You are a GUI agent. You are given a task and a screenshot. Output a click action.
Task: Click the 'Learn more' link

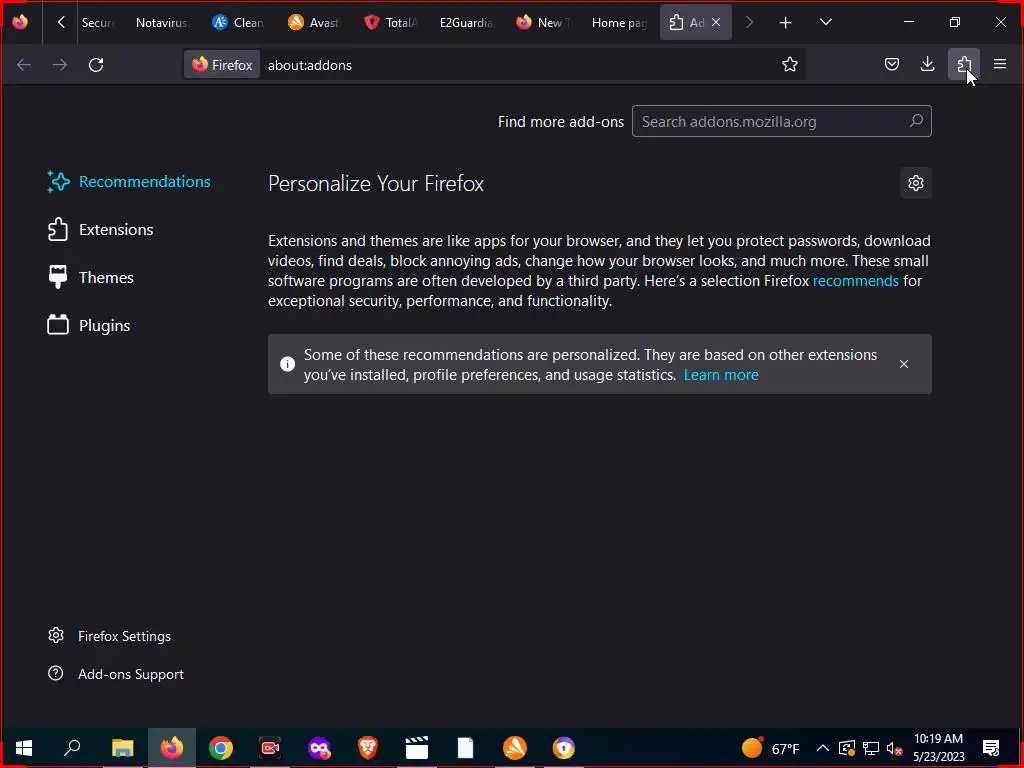[721, 375]
